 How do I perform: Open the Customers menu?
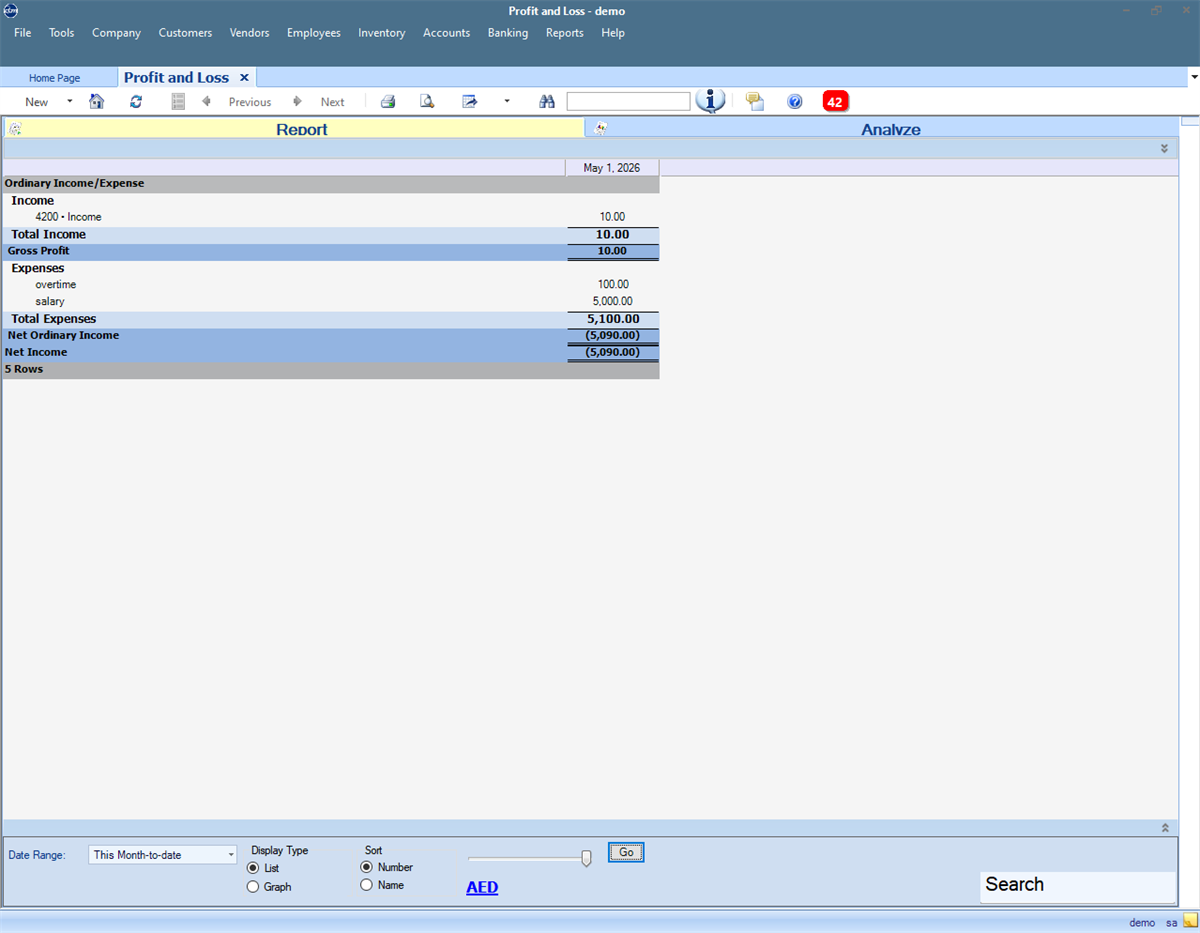point(185,33)
